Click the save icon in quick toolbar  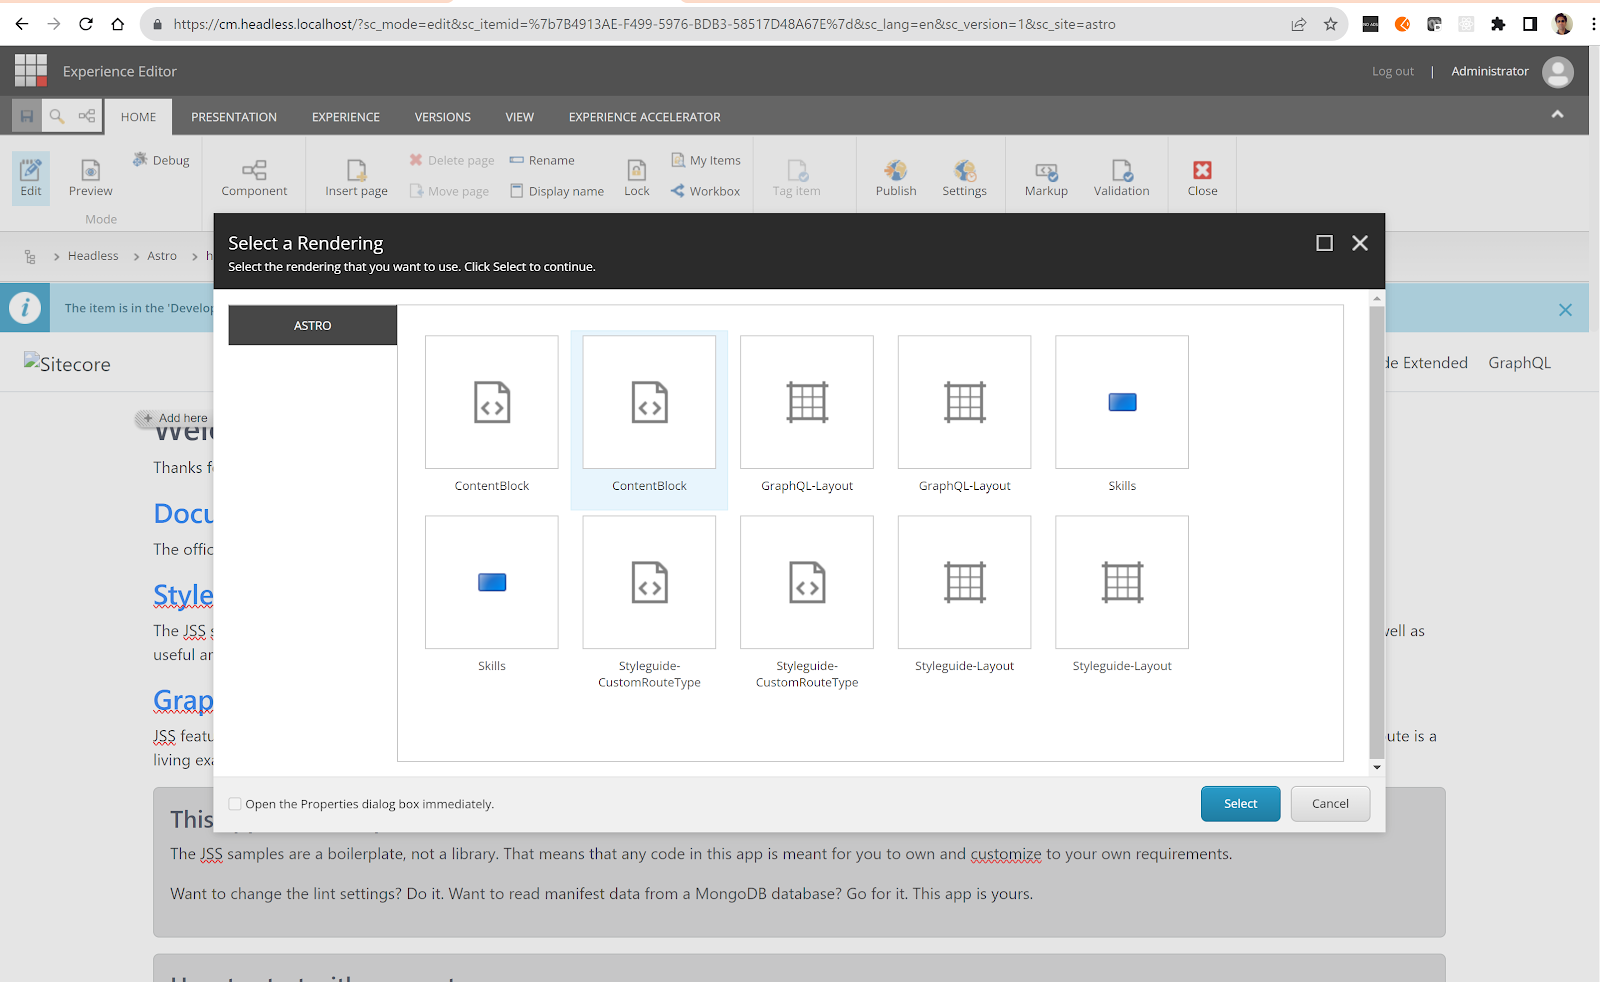(27, 116)
